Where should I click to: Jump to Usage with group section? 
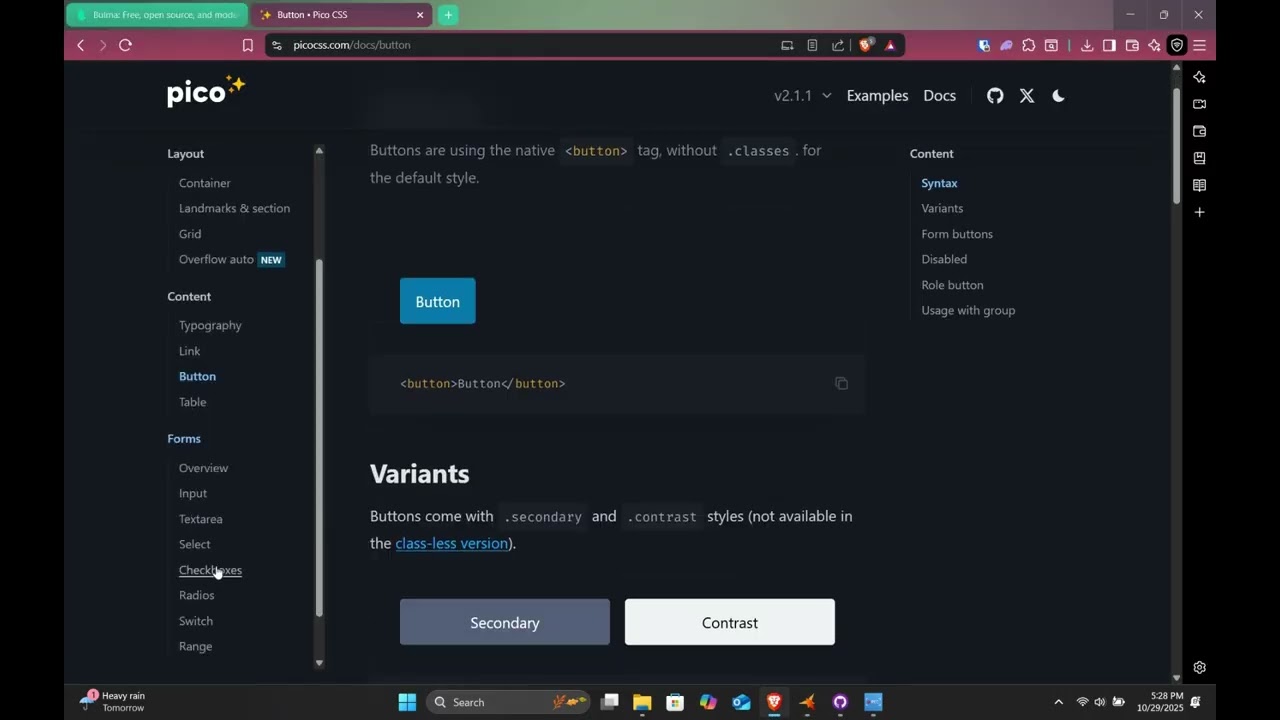click(x=969, y=310)
